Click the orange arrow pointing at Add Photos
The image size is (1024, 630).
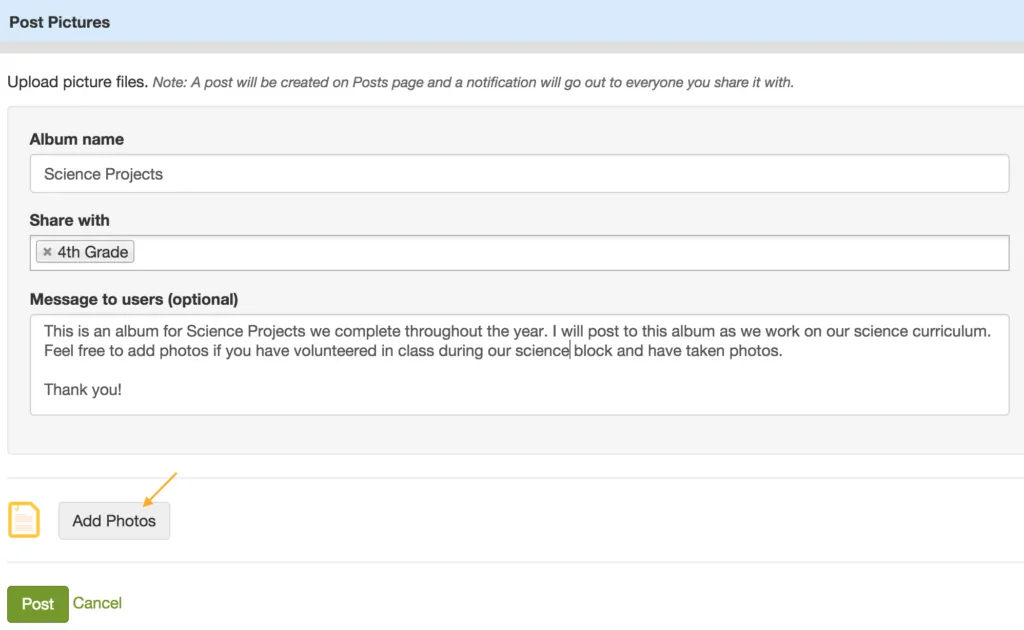coord(160,489)
